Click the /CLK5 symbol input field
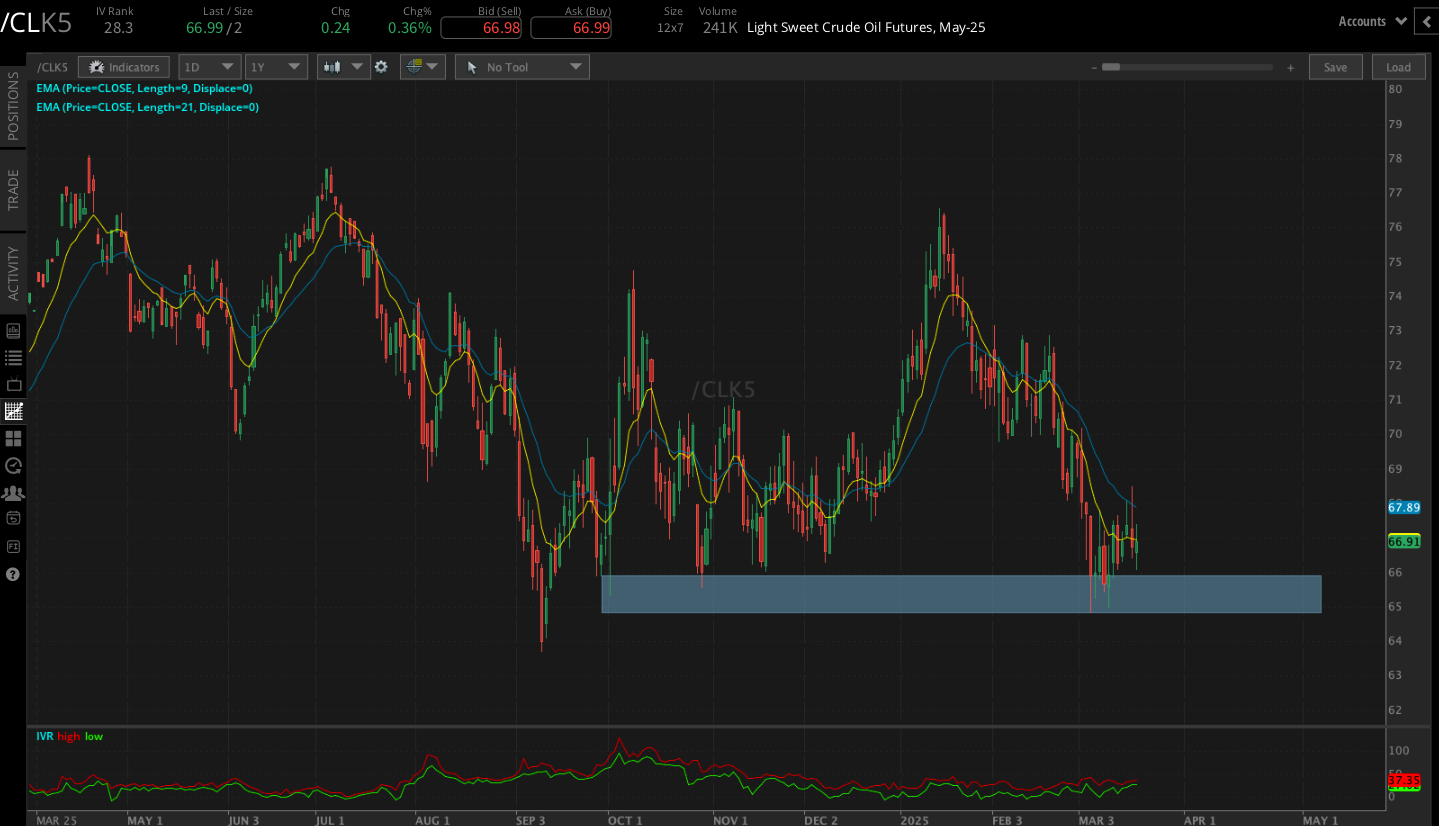 (52, 66)
